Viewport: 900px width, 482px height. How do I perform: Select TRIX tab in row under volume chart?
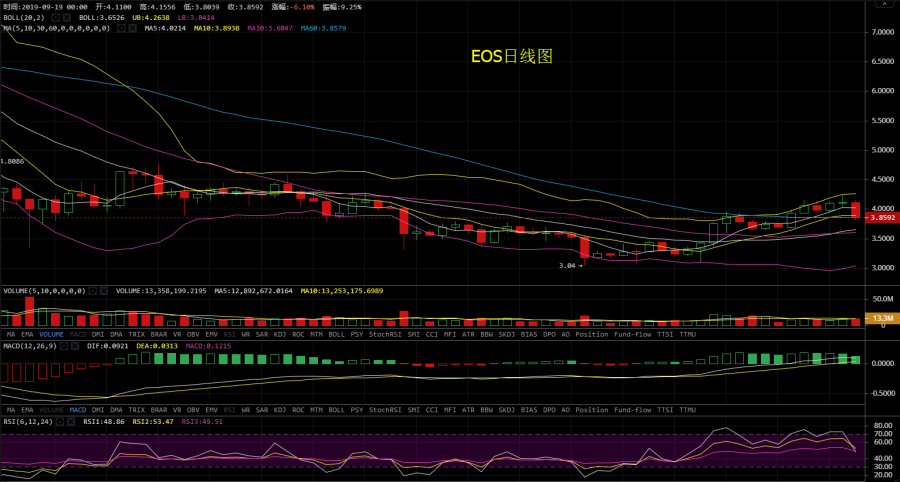point(137,334)
